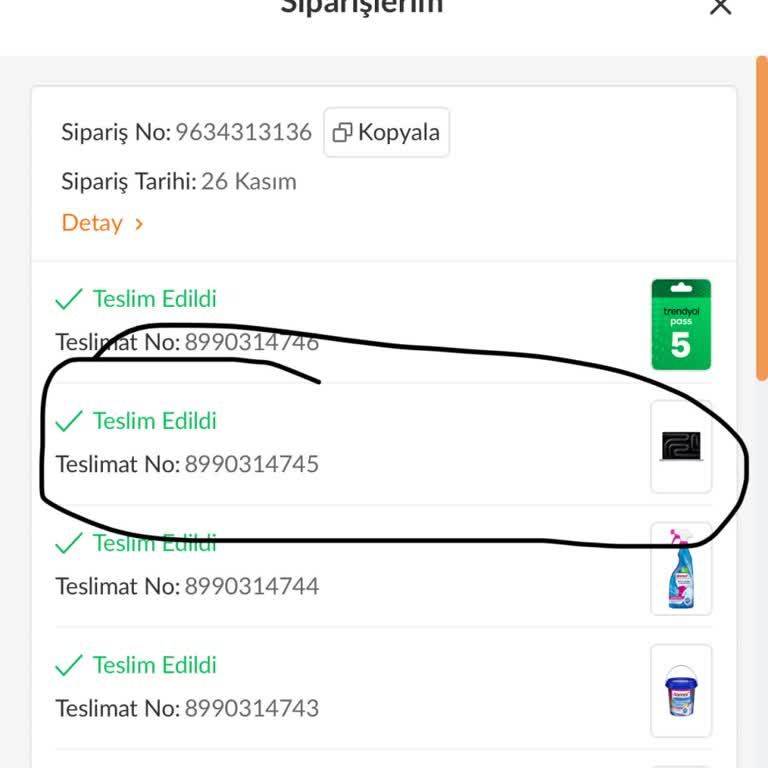This screenshot has height=768, width=768.
Task: Click the copy icon beside the order number
Action: click(x=343, y=133)
